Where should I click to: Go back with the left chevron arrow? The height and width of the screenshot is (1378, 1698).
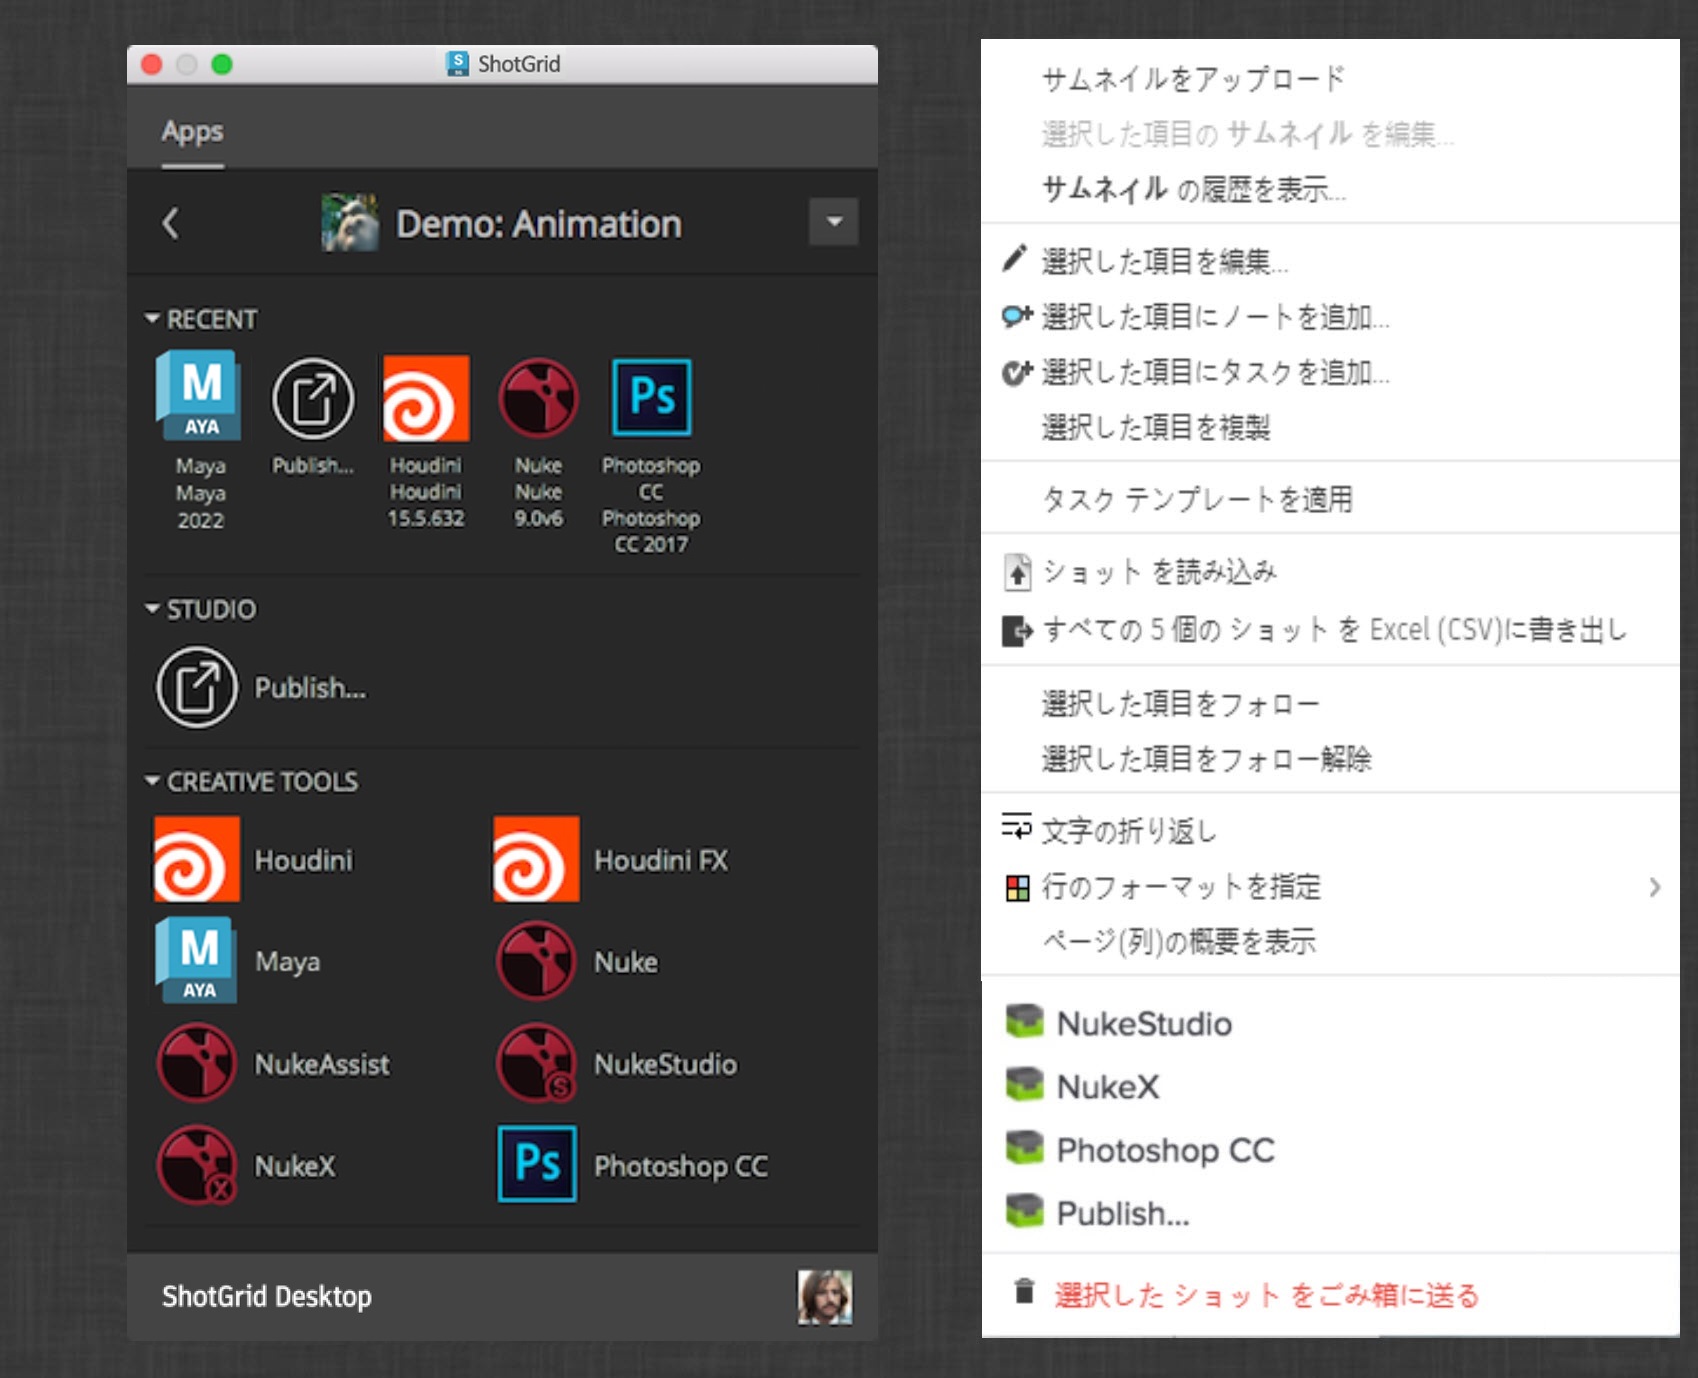171,223
